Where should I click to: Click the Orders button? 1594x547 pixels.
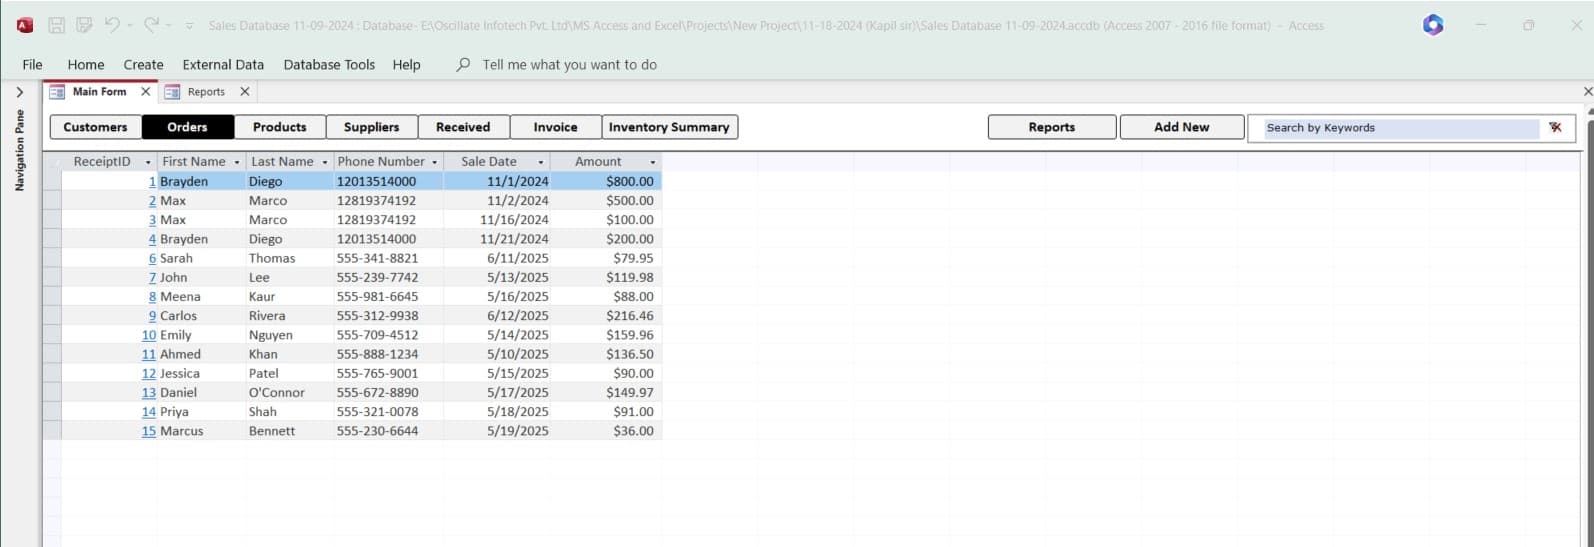(x=188, y=127)
